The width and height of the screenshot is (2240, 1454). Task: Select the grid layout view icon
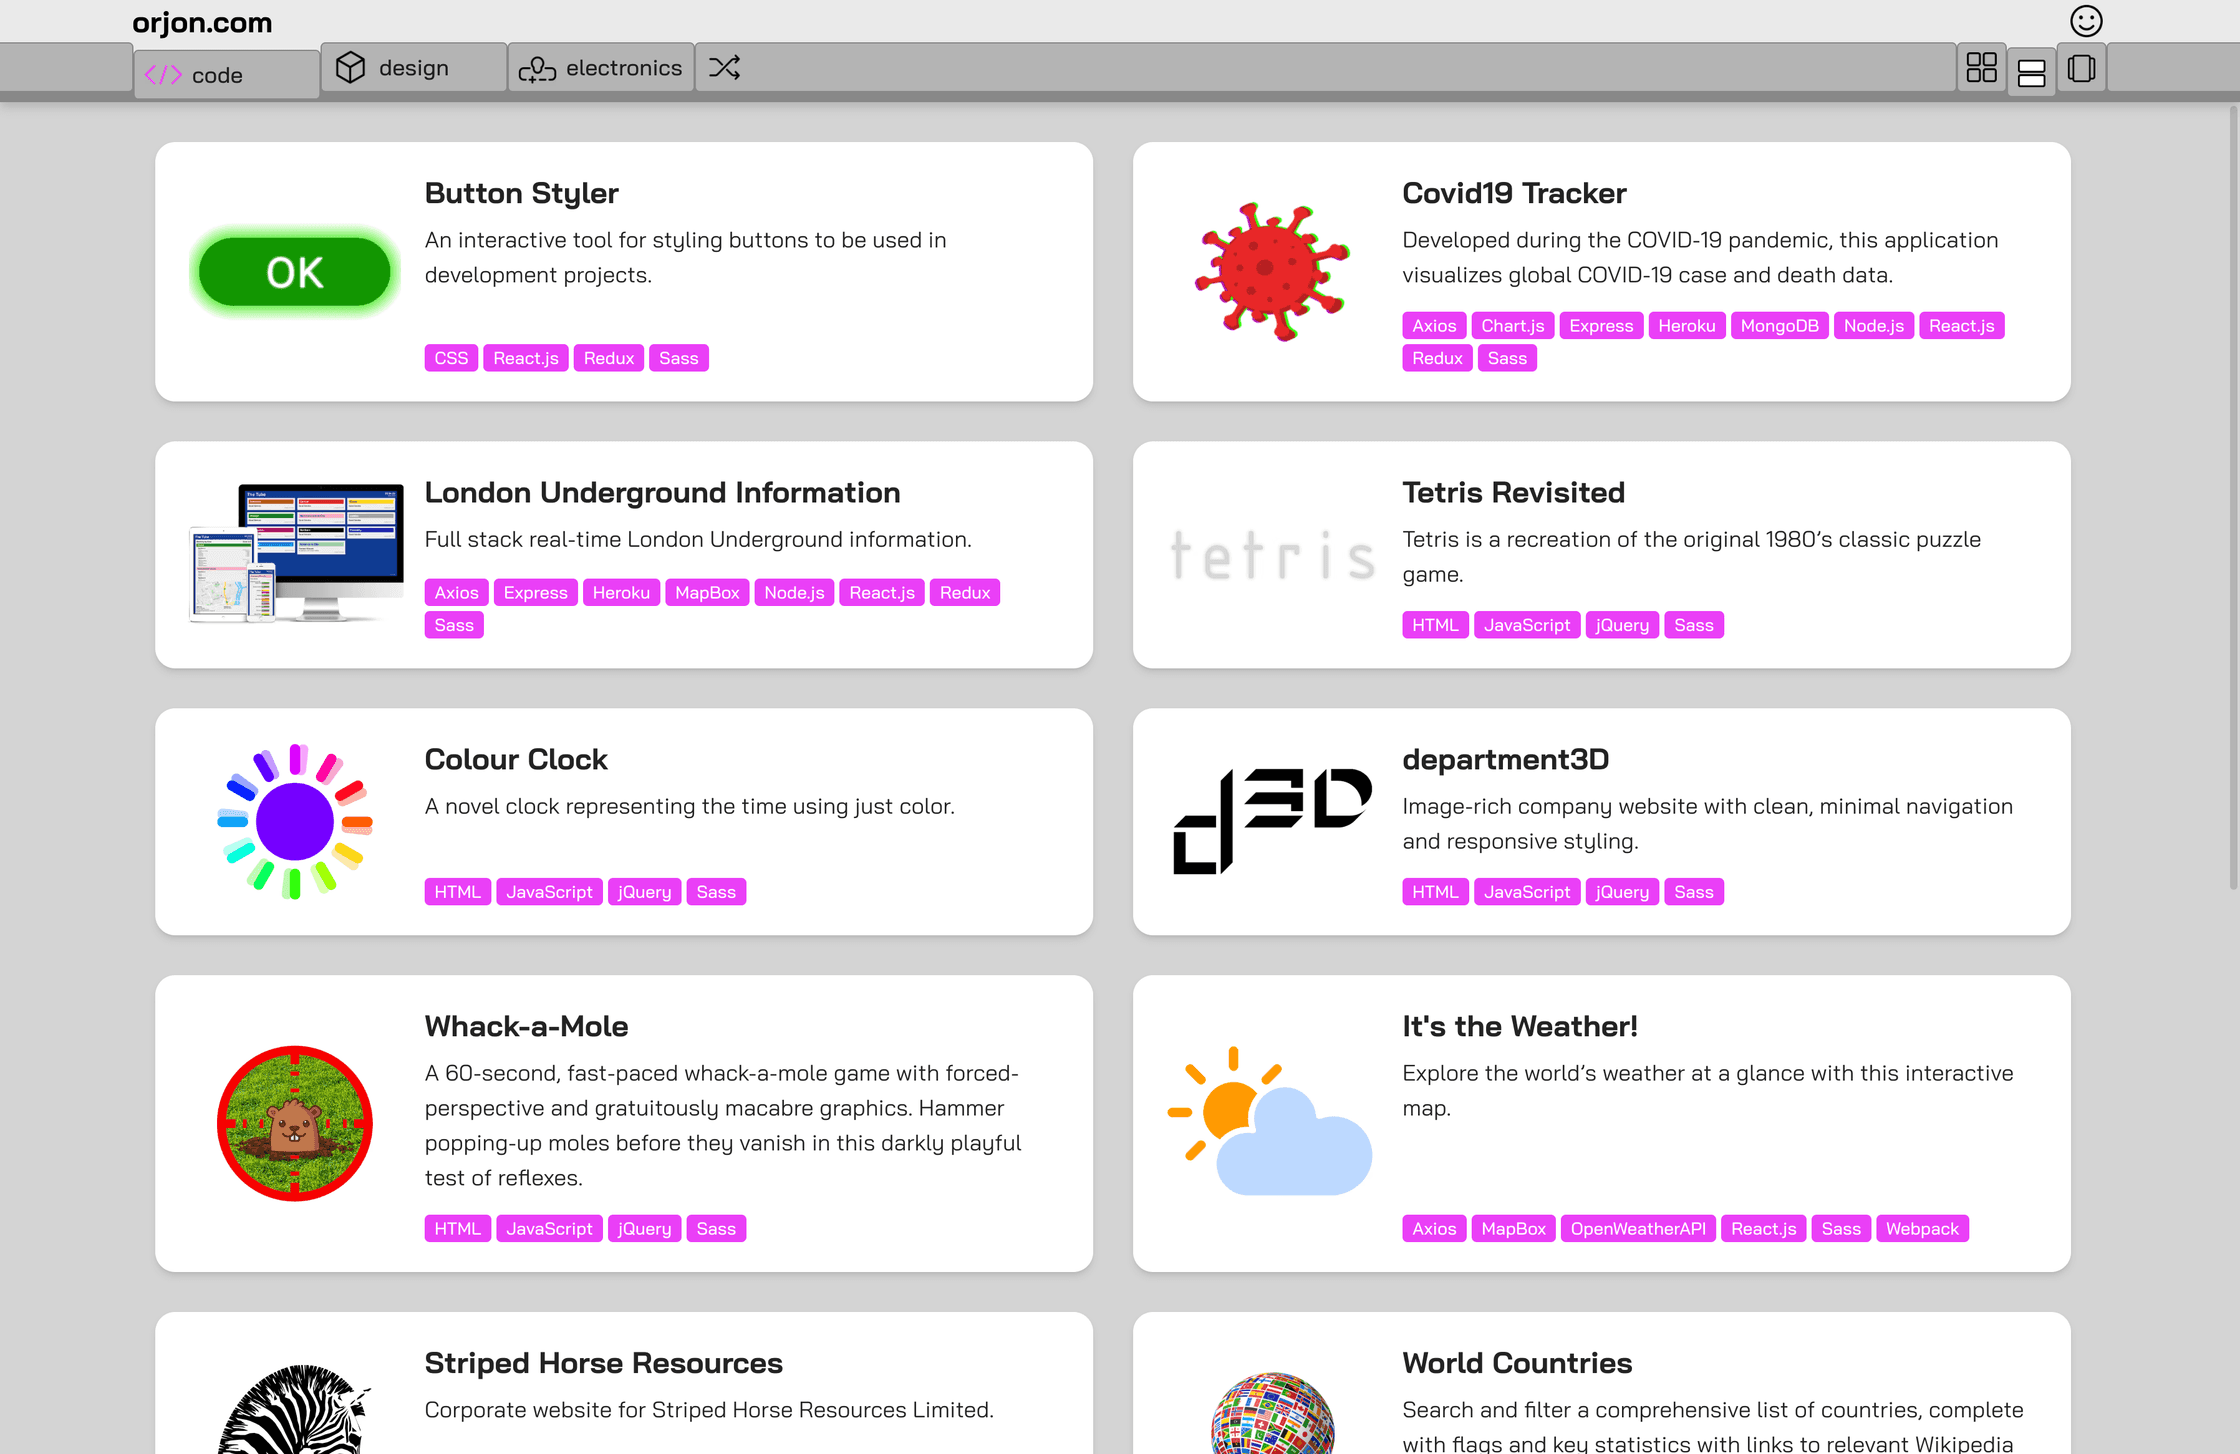pyautogui.click(x=1981, y=68)
